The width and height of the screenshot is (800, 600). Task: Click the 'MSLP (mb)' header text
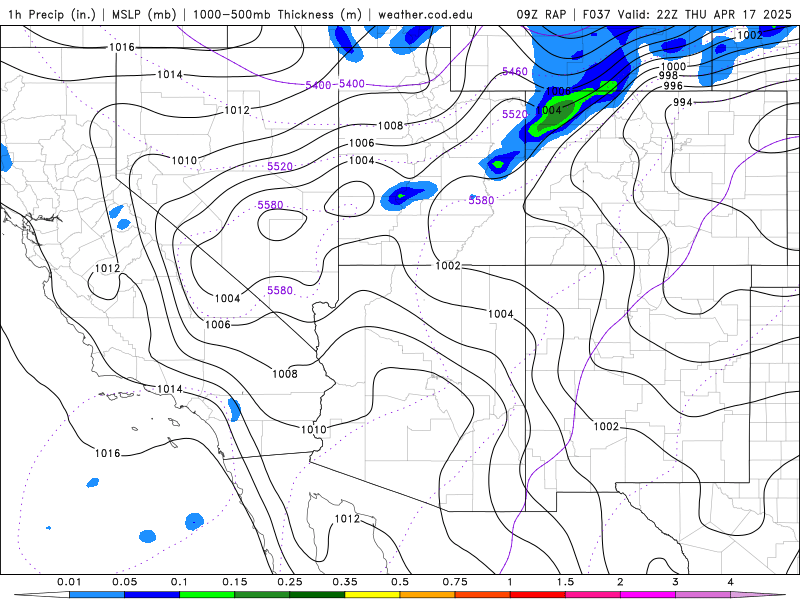tap(142, 14)
